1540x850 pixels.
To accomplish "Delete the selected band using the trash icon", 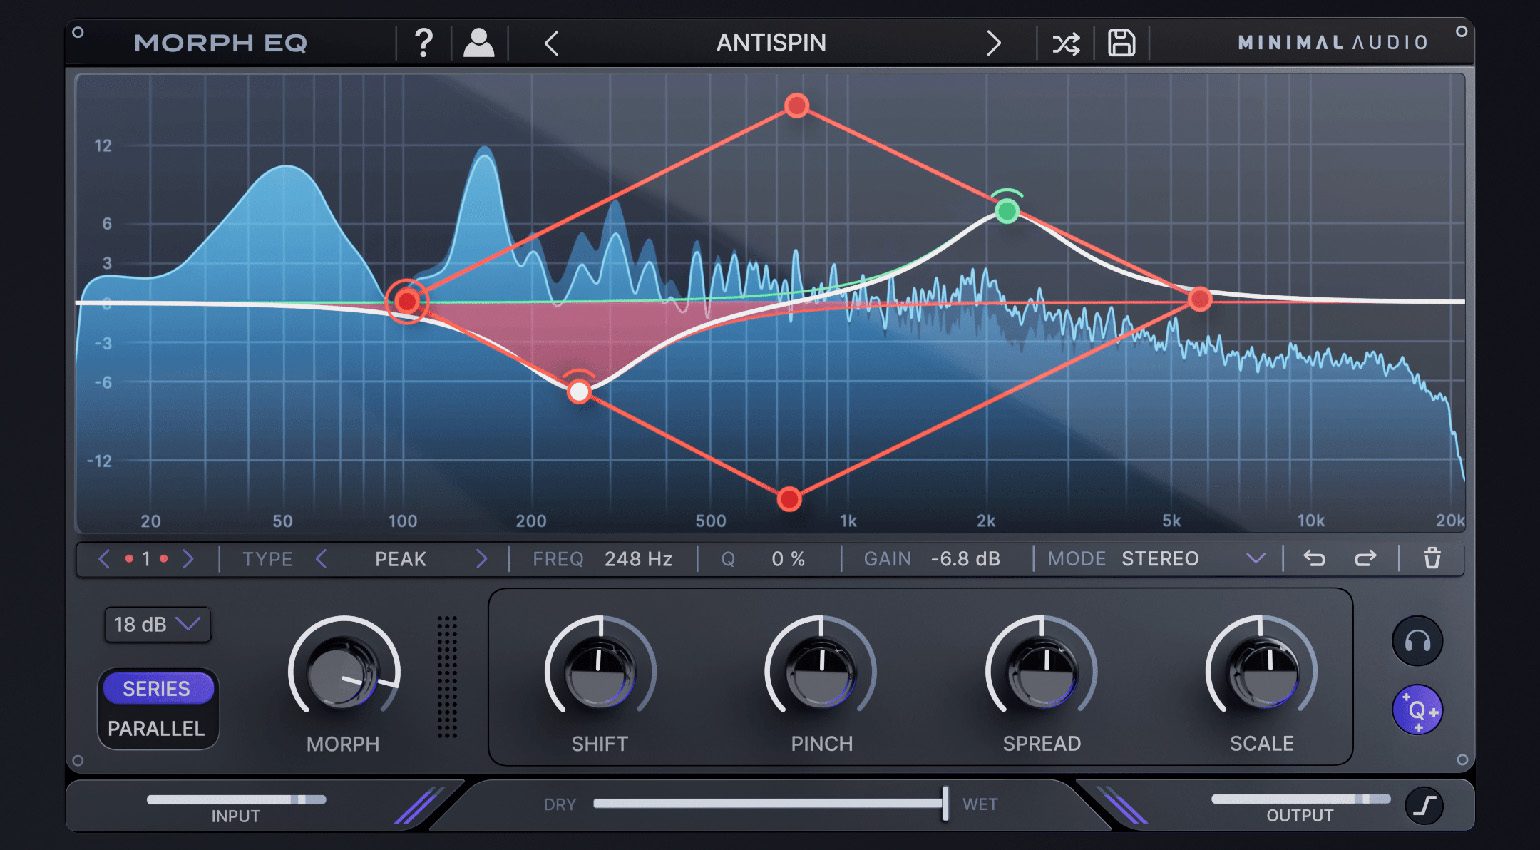I will (1431, 558).
